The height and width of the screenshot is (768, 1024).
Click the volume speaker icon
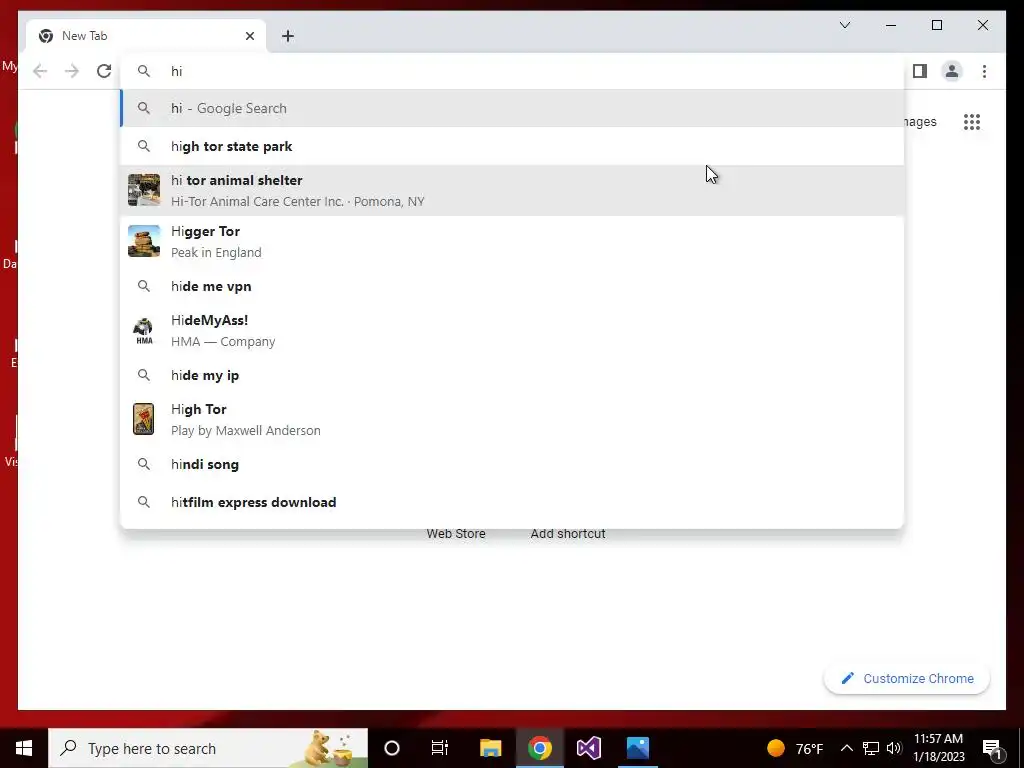pyautogui.click(x=894, y=748)
